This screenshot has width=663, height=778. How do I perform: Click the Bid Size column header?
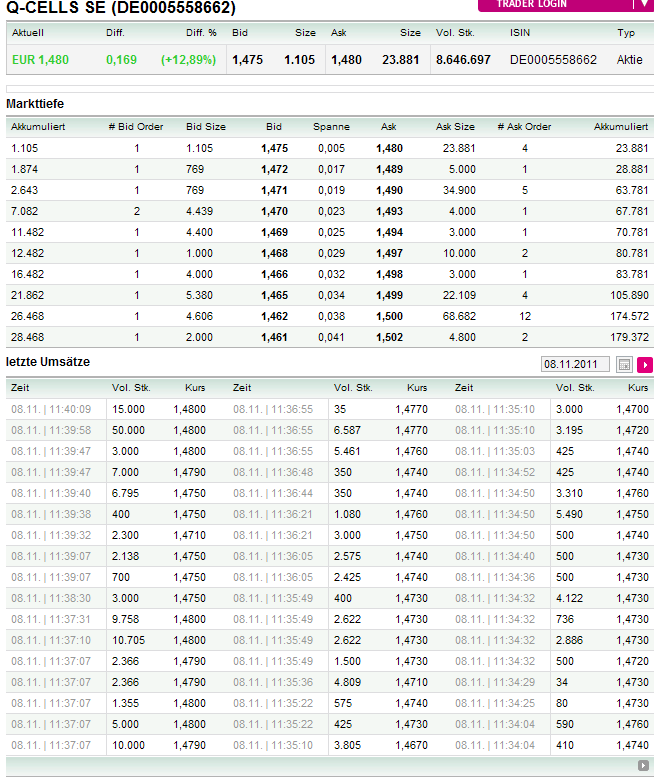coord(206,127)
